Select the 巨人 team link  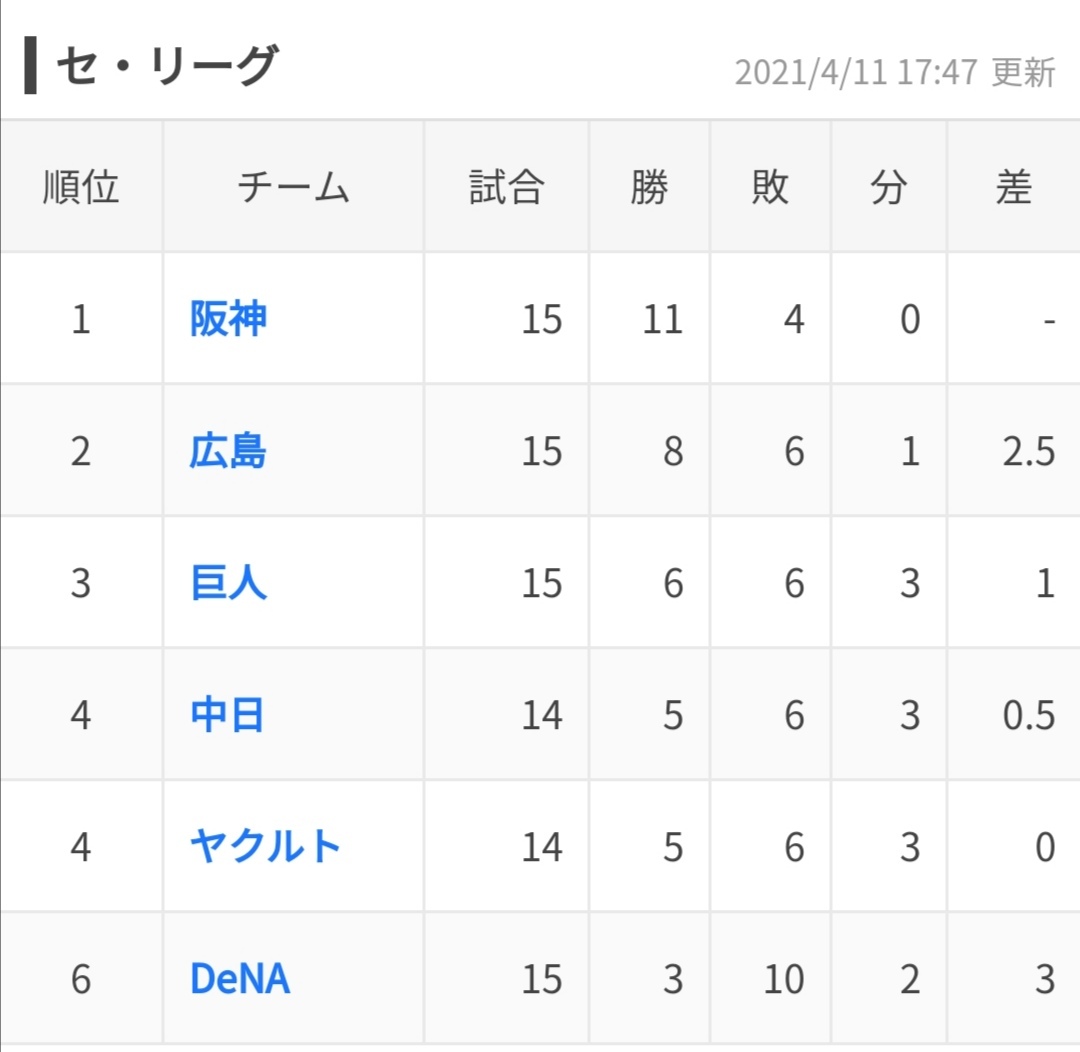[x=228, y=584]
